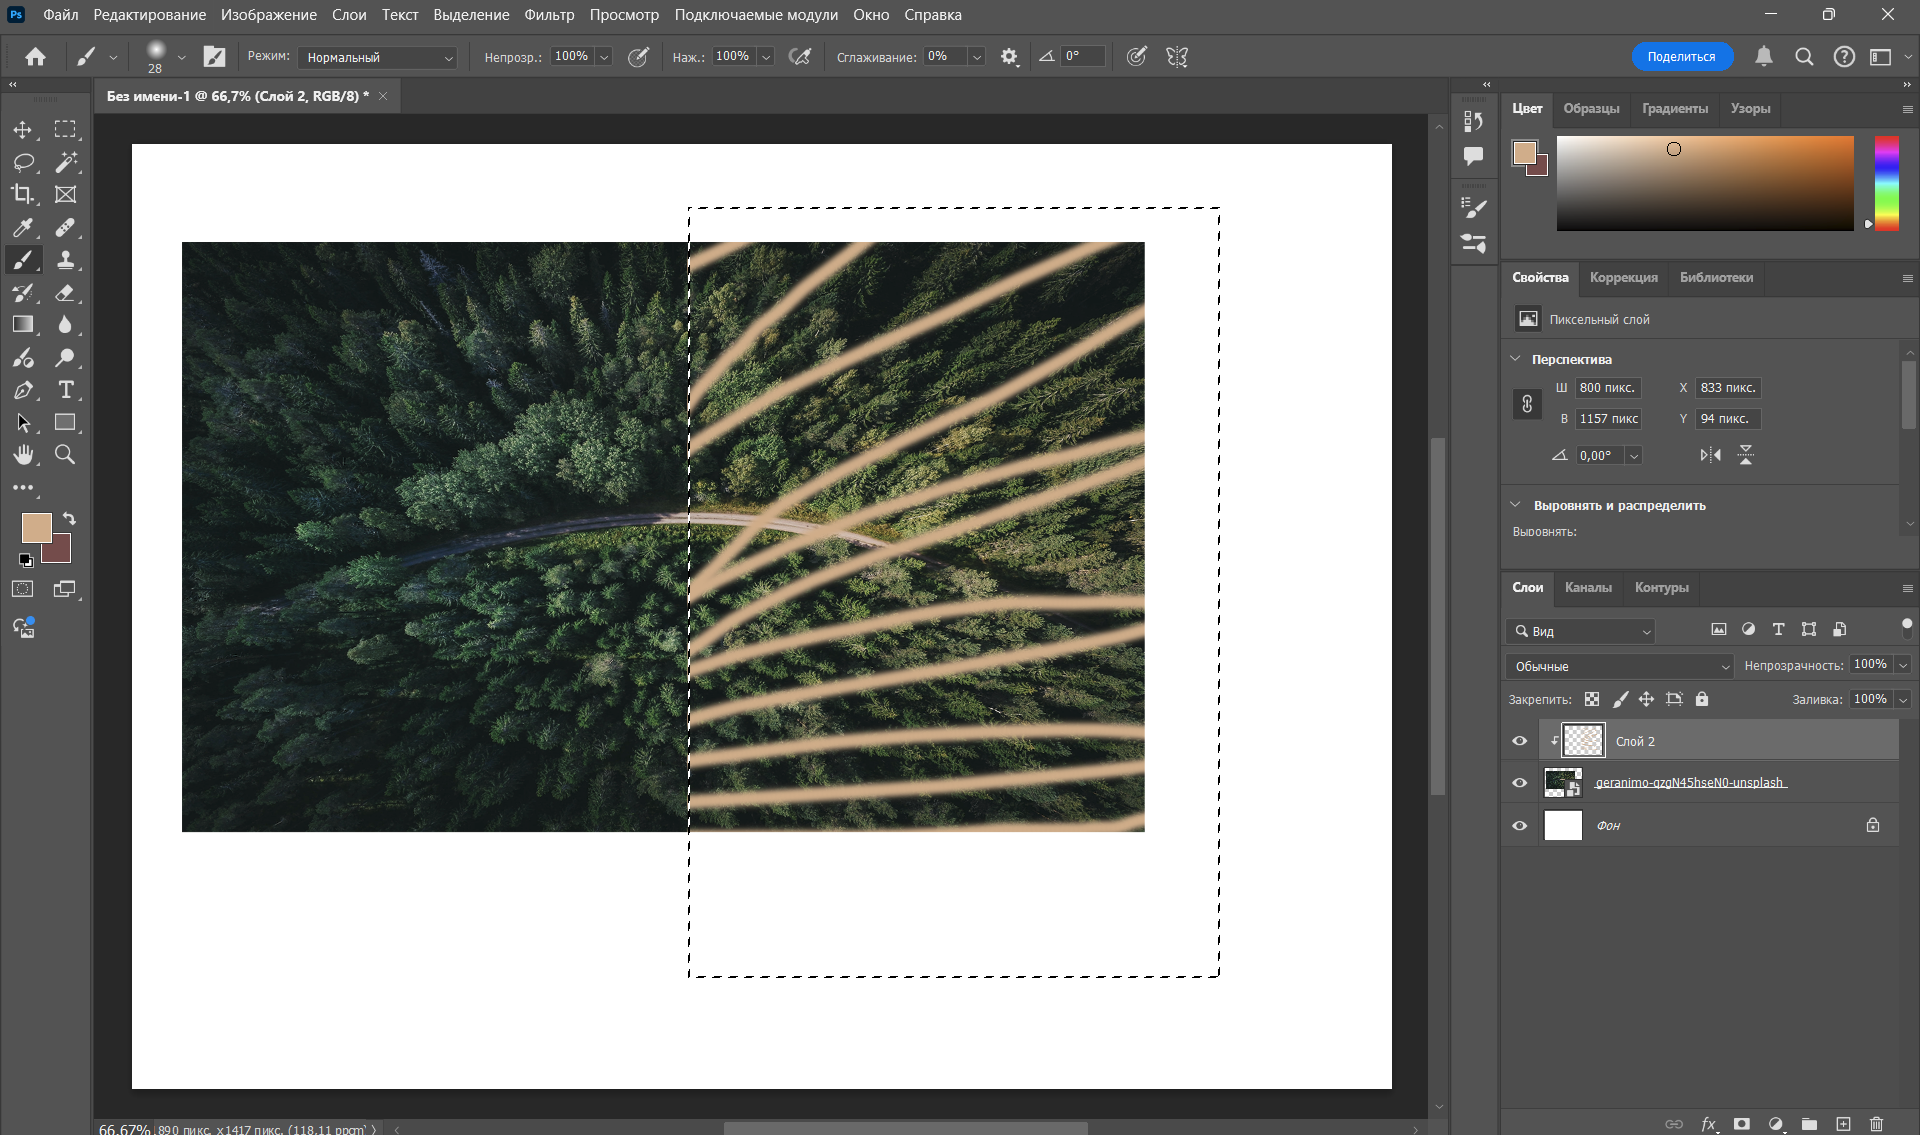Open the Фильтр menu
The image size is (1920, 1135).
[549, 15]
